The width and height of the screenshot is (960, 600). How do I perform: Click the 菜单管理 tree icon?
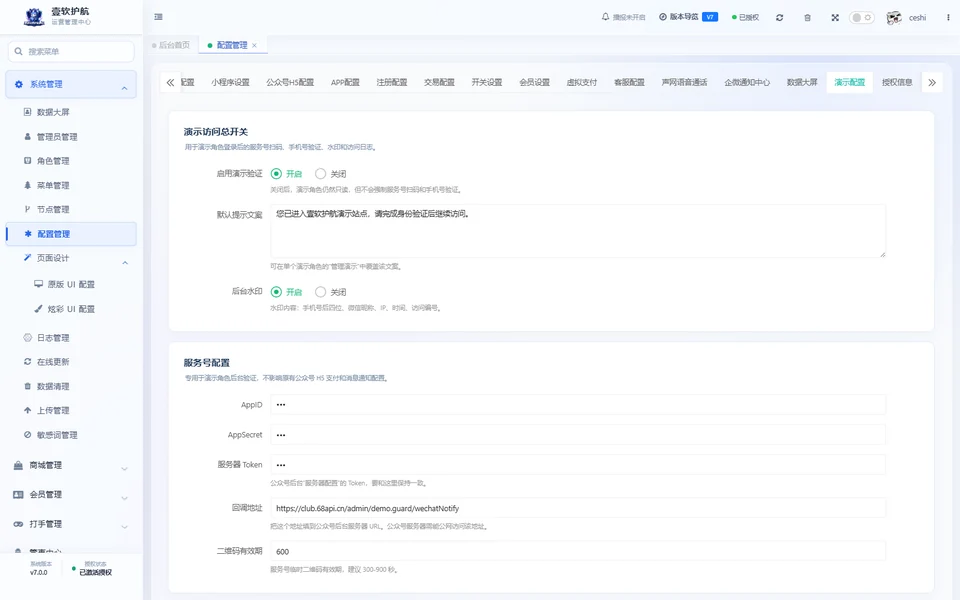coord(27,185)
